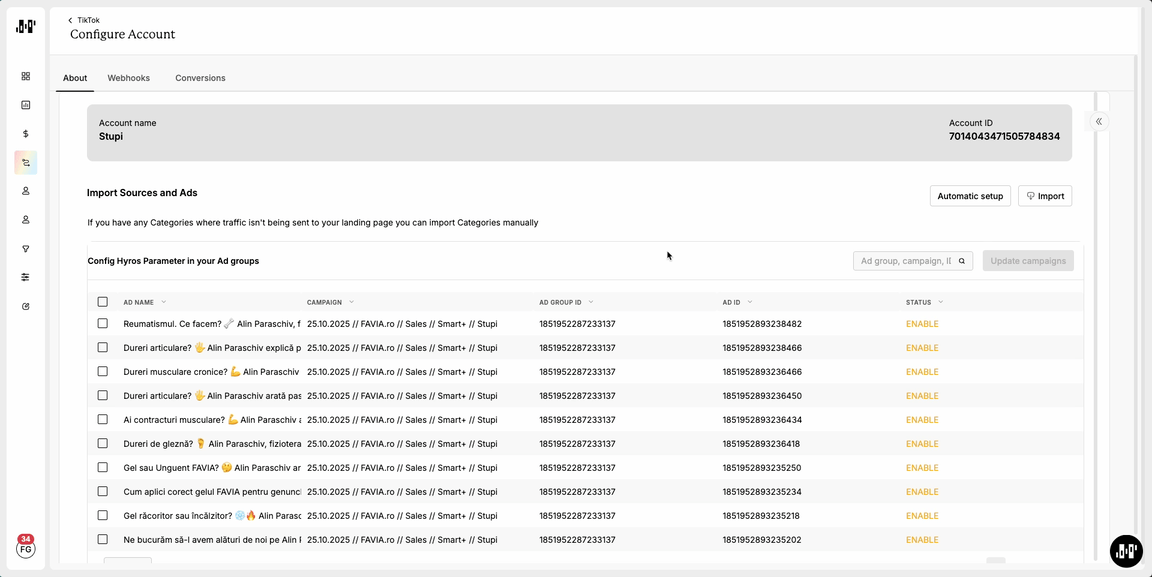Screen dimensions: 1152x577
Task: Click the dollar sign sales icon
Action: tap(26, 134)
